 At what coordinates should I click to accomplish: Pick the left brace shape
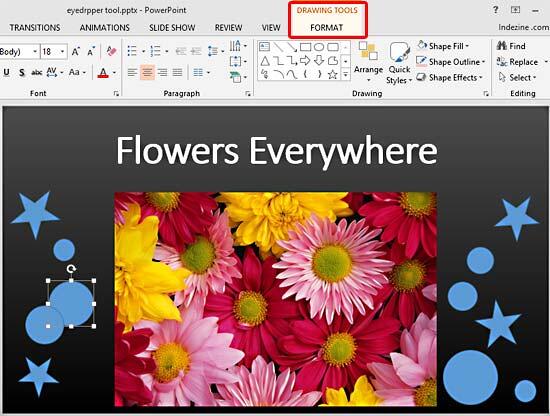(306, 74)
